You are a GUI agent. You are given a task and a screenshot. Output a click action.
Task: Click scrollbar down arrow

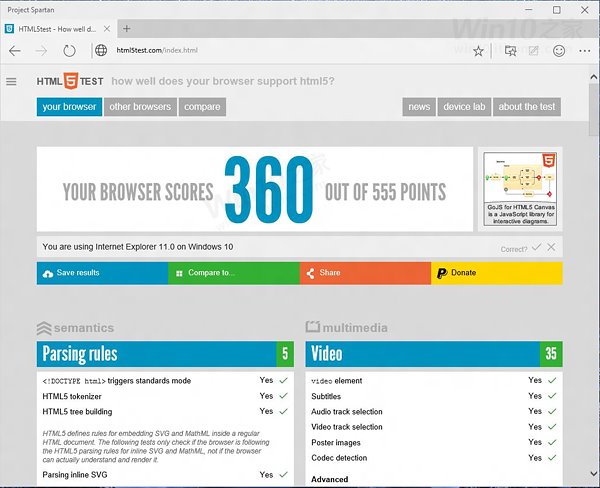click(593, 474)
